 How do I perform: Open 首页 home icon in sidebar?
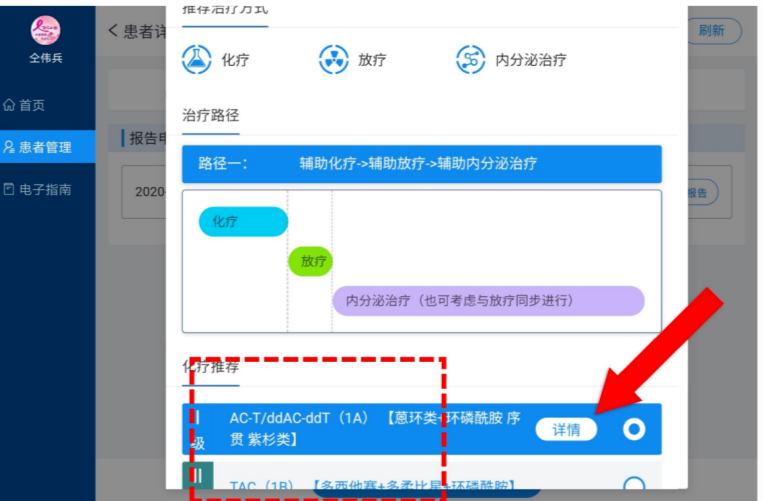[10, 105]
